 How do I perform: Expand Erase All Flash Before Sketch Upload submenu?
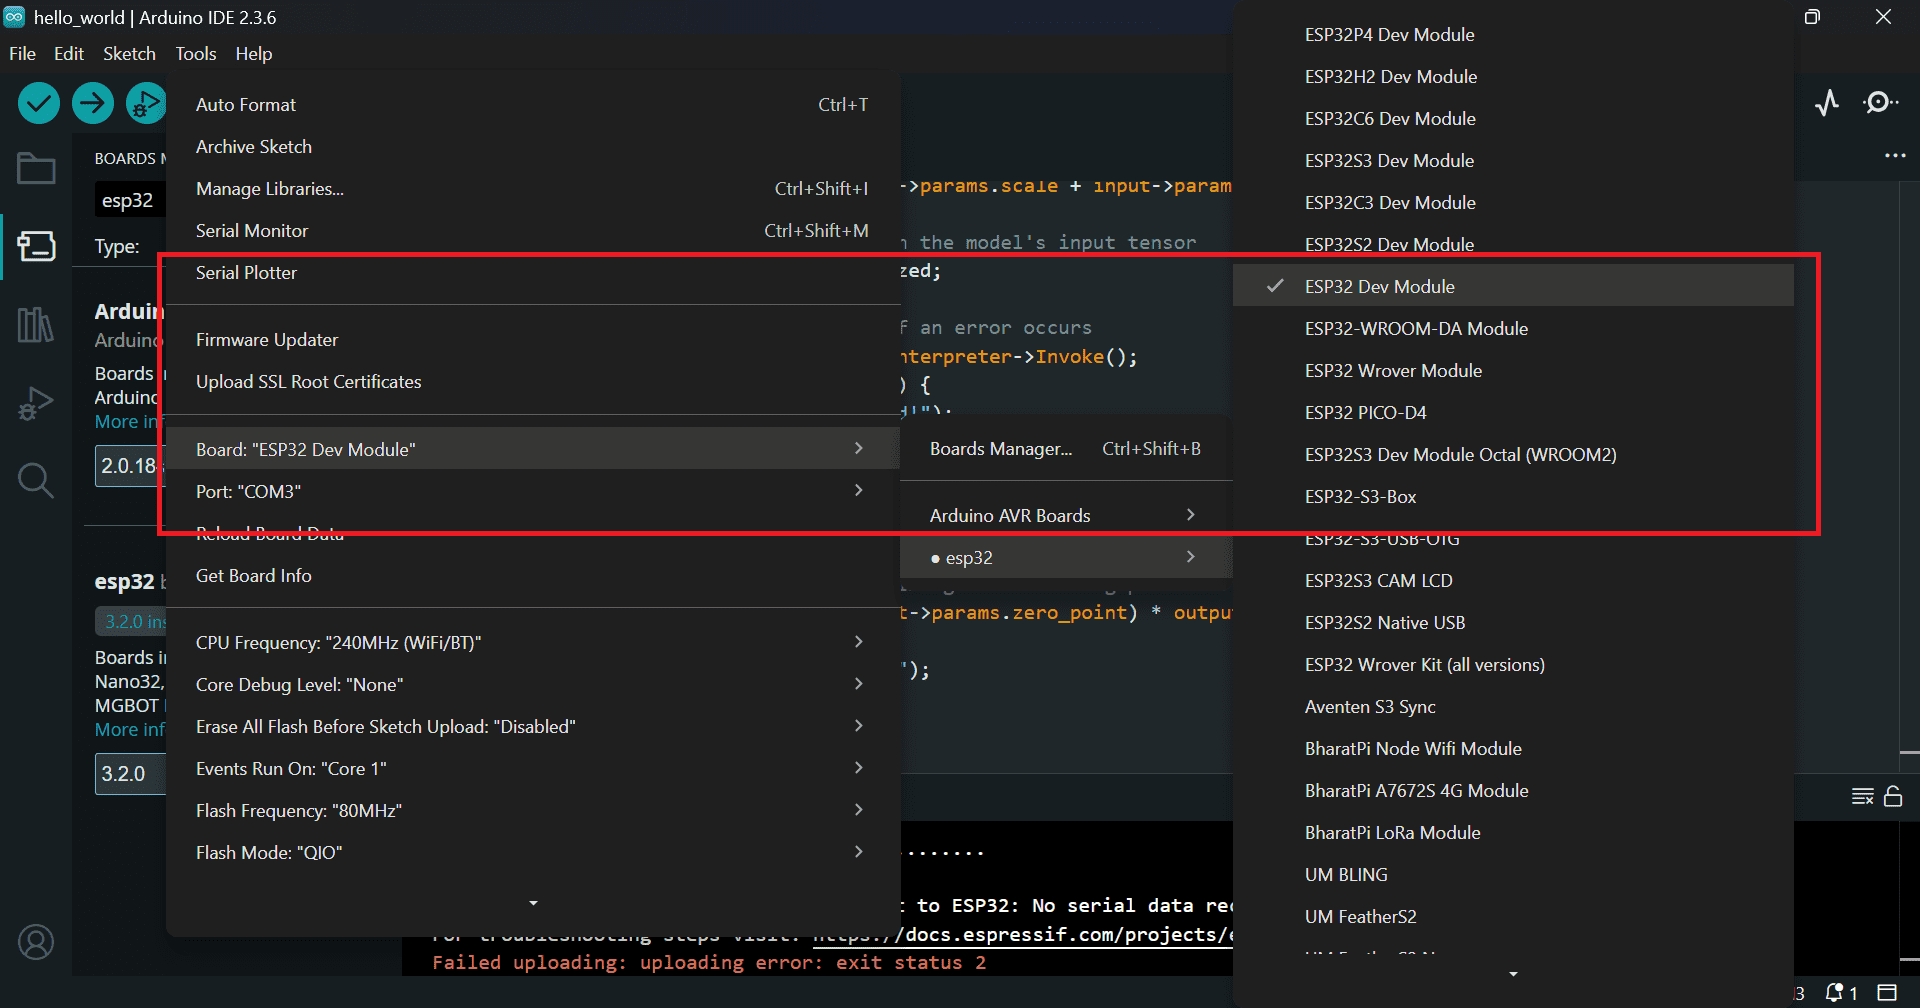click(533, 726)
